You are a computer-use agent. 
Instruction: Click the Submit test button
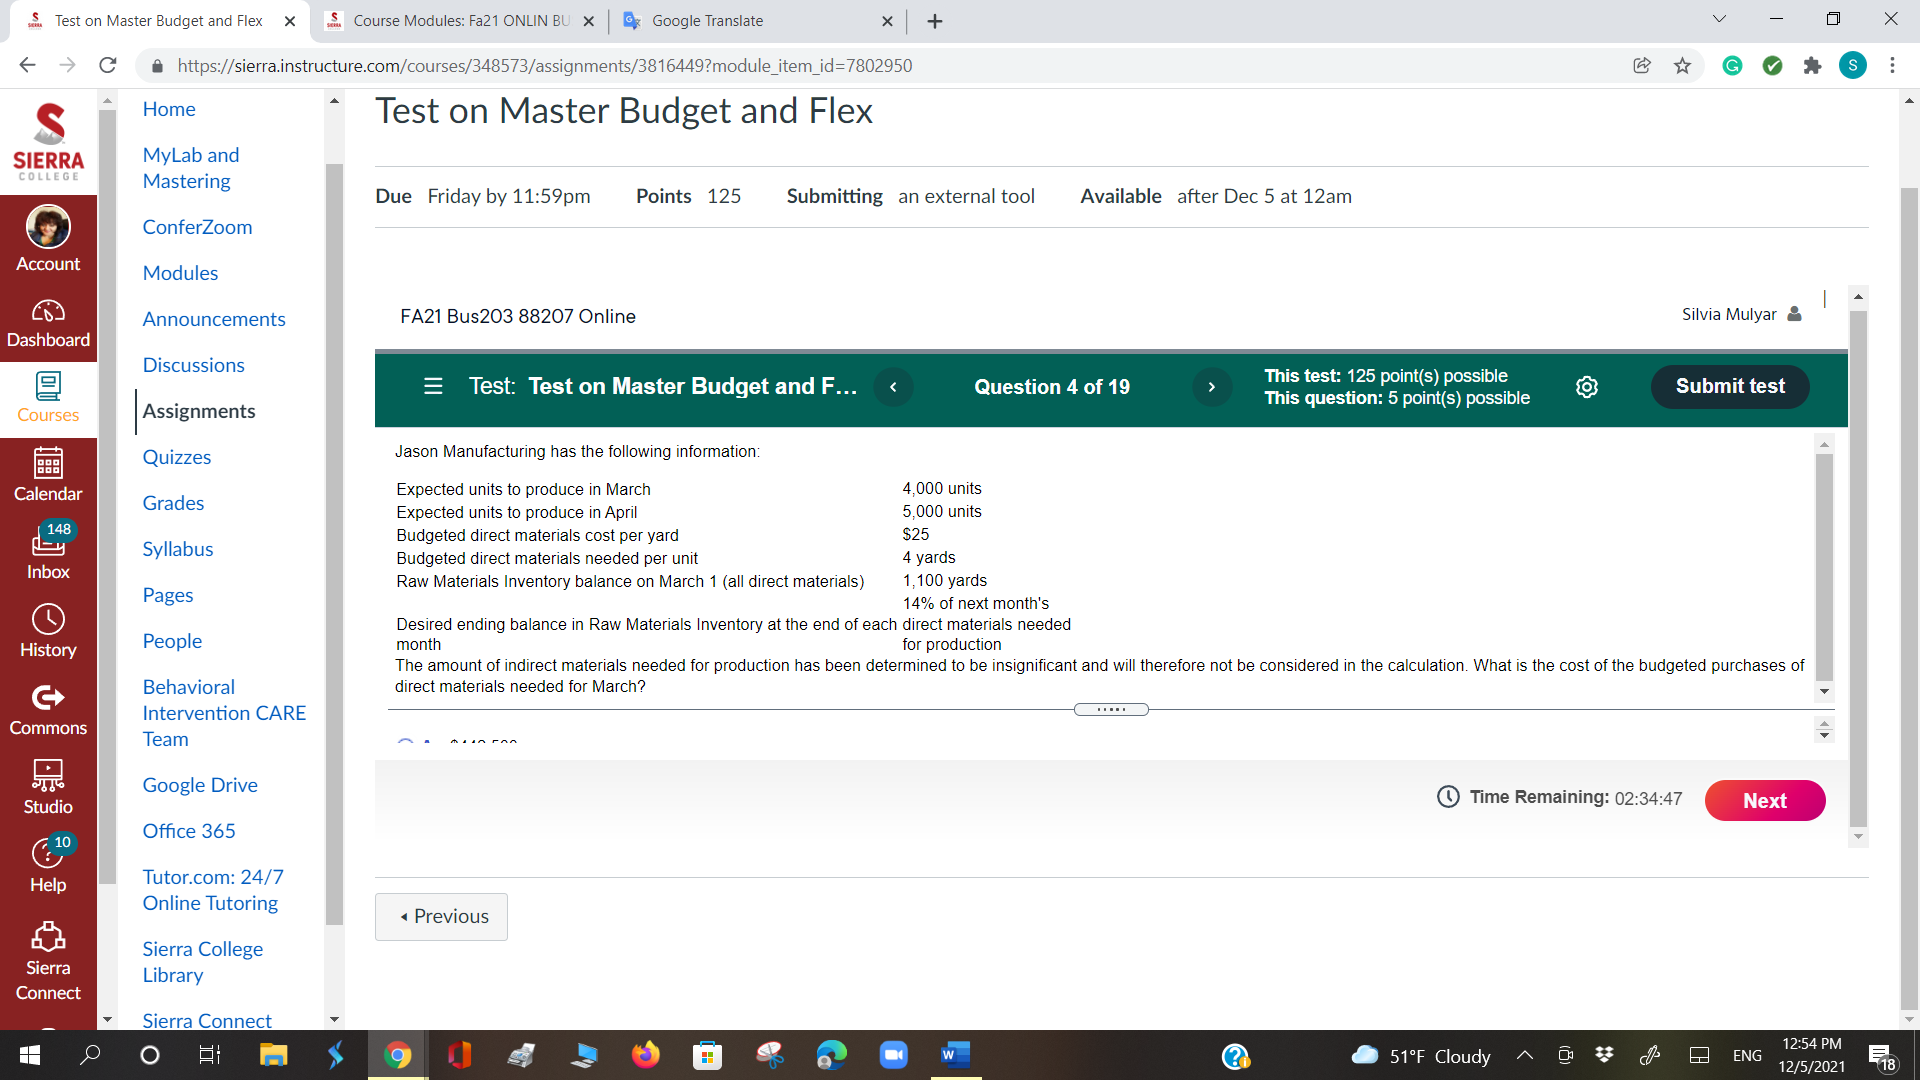(x=1730, y=386)
